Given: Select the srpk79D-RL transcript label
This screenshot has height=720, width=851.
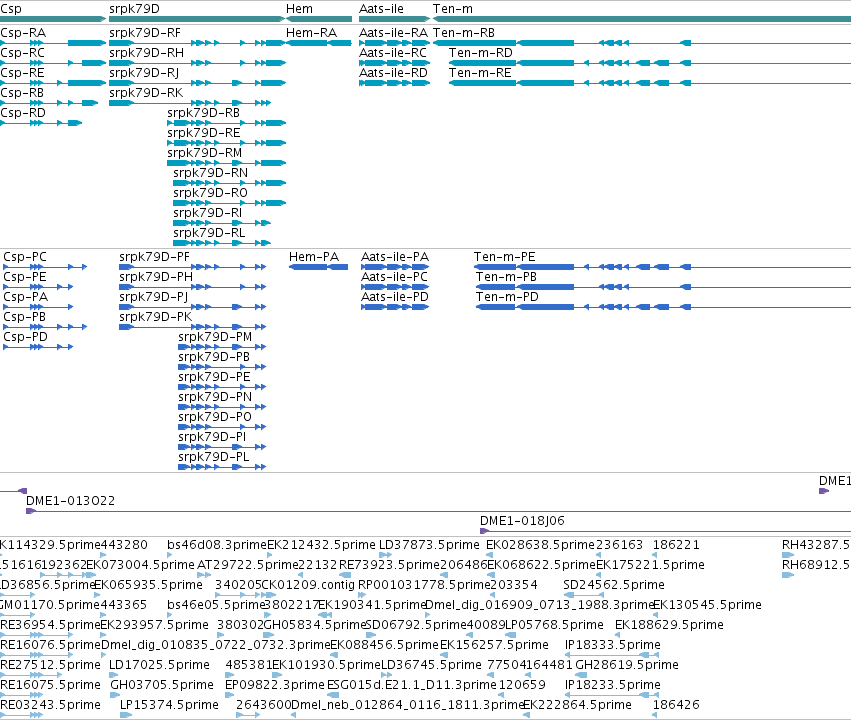Looking at the screenshot, I should 209,233.
